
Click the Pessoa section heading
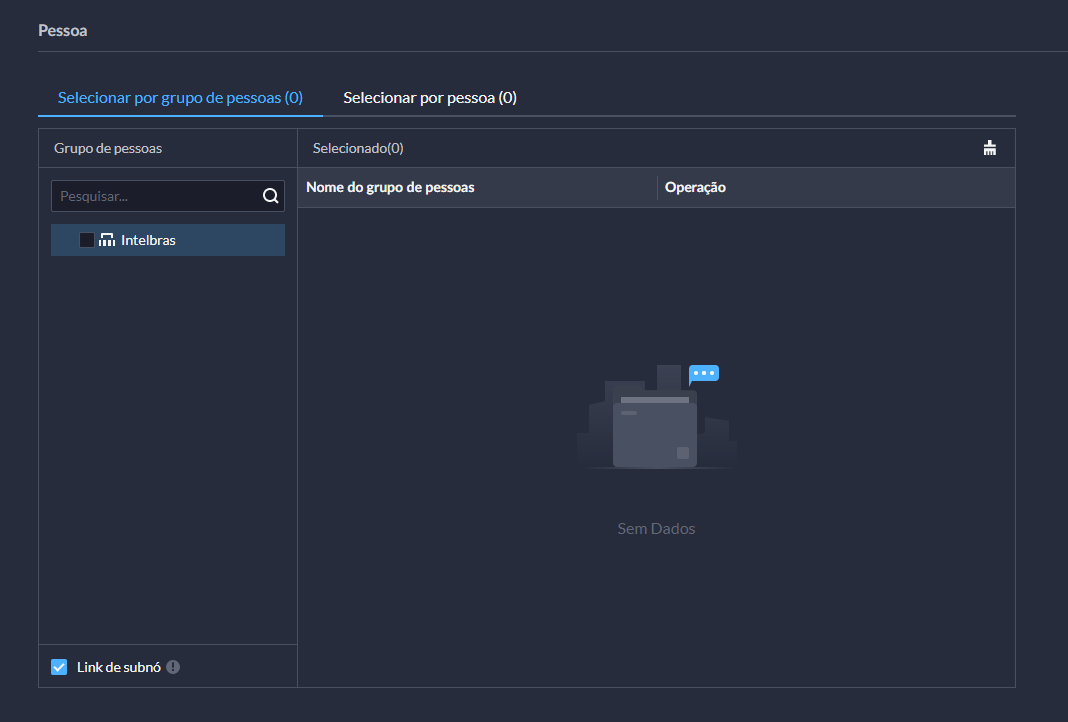click(63, 31)
